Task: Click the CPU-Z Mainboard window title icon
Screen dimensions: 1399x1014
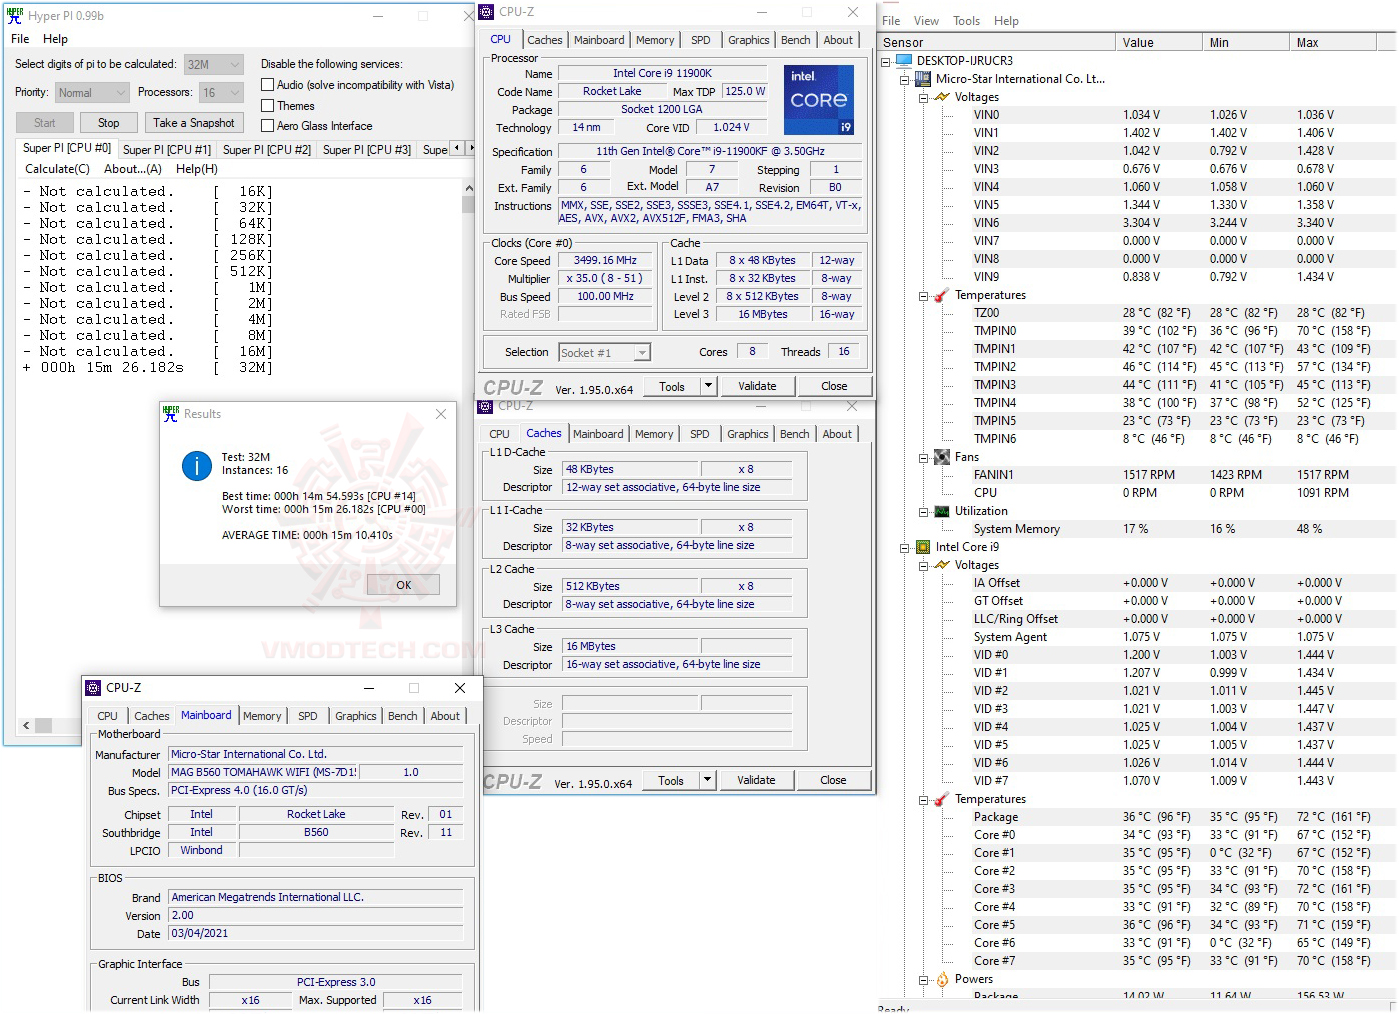Action: tap(93, 688)
